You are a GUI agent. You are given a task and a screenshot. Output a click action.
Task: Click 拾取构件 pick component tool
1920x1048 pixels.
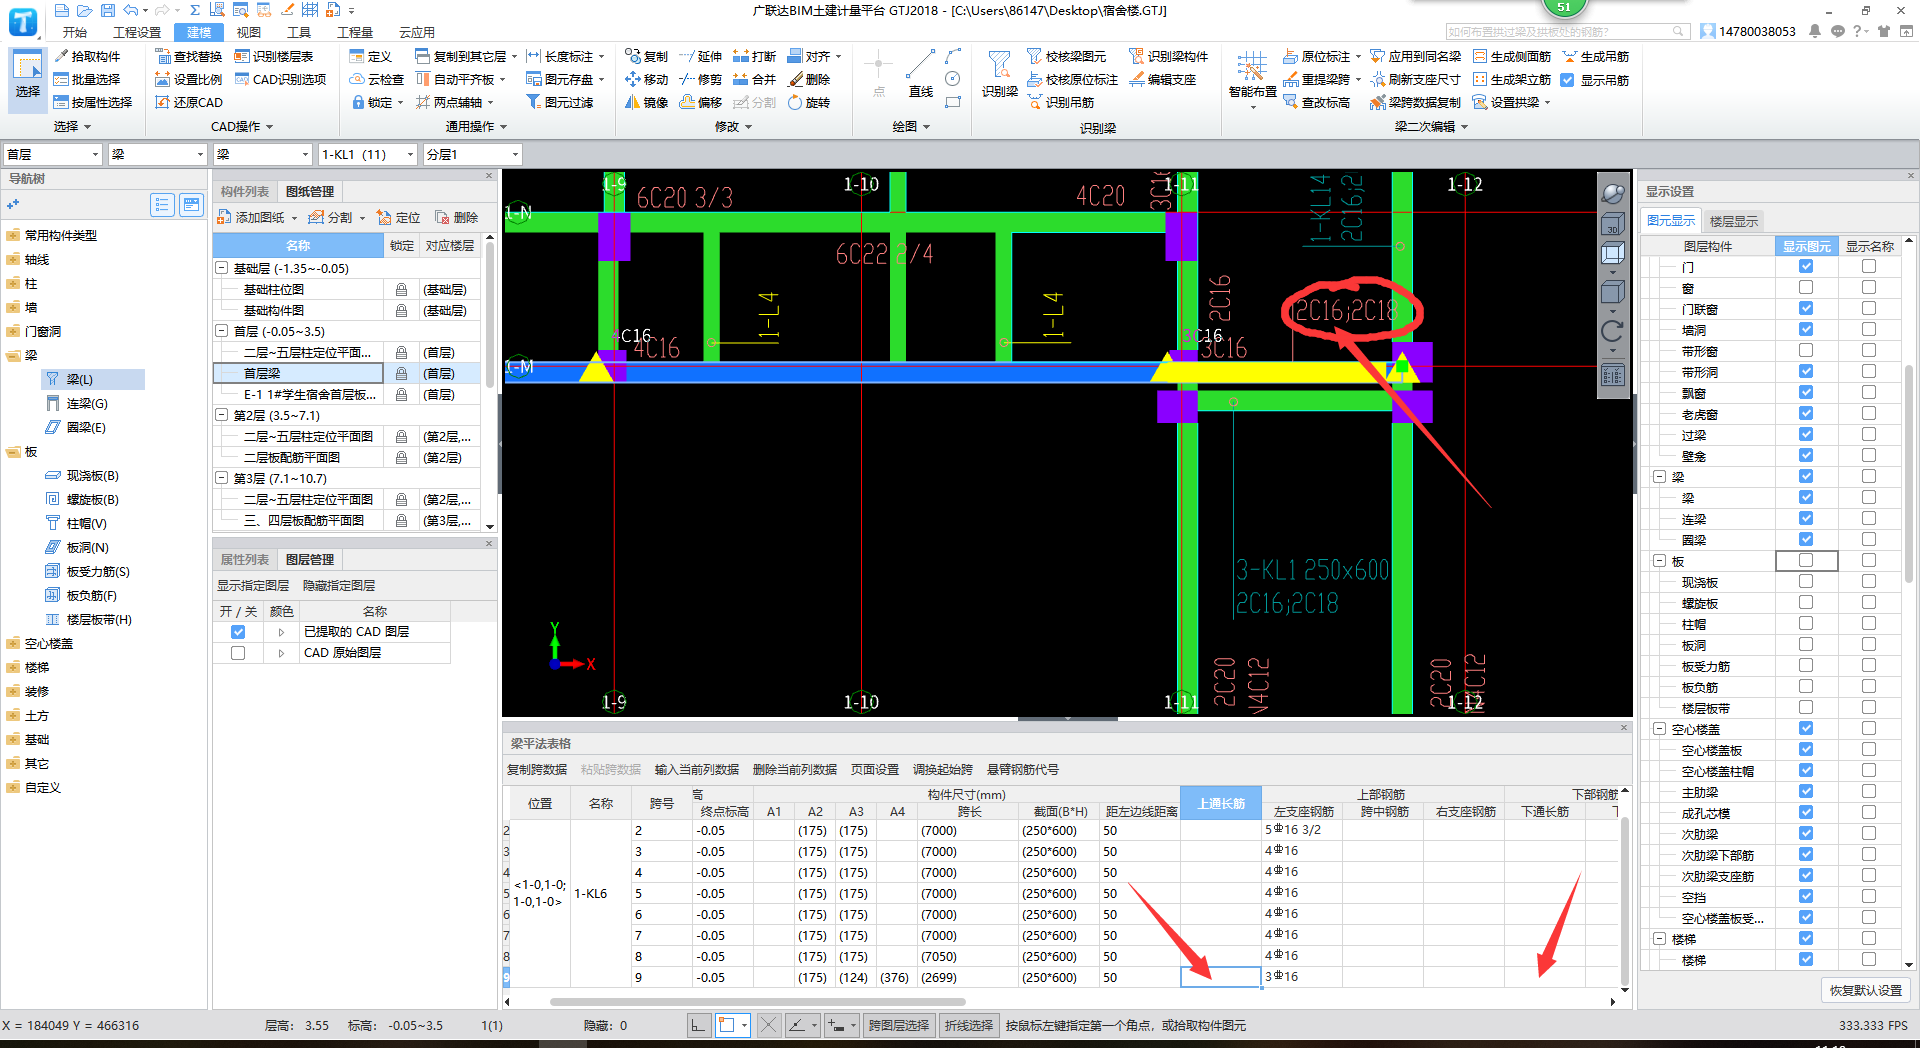(87, 56)
